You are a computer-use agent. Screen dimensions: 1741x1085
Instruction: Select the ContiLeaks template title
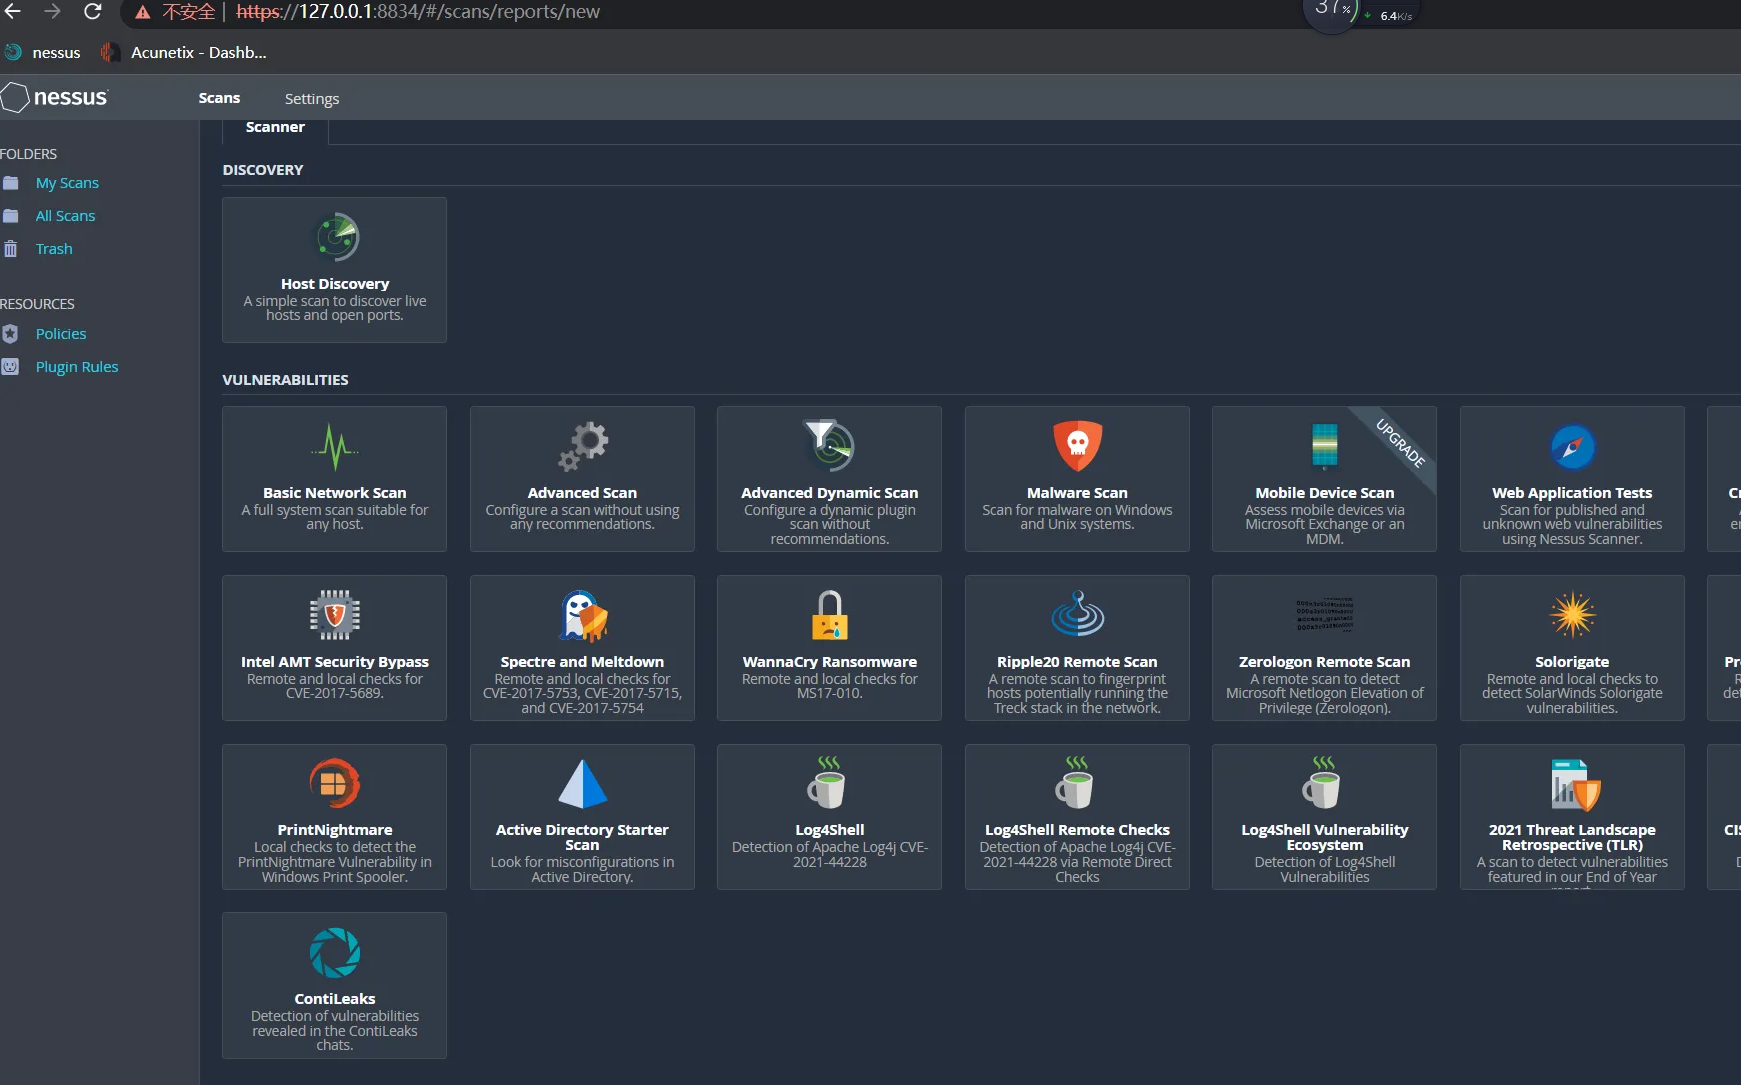tap(335, 999)
